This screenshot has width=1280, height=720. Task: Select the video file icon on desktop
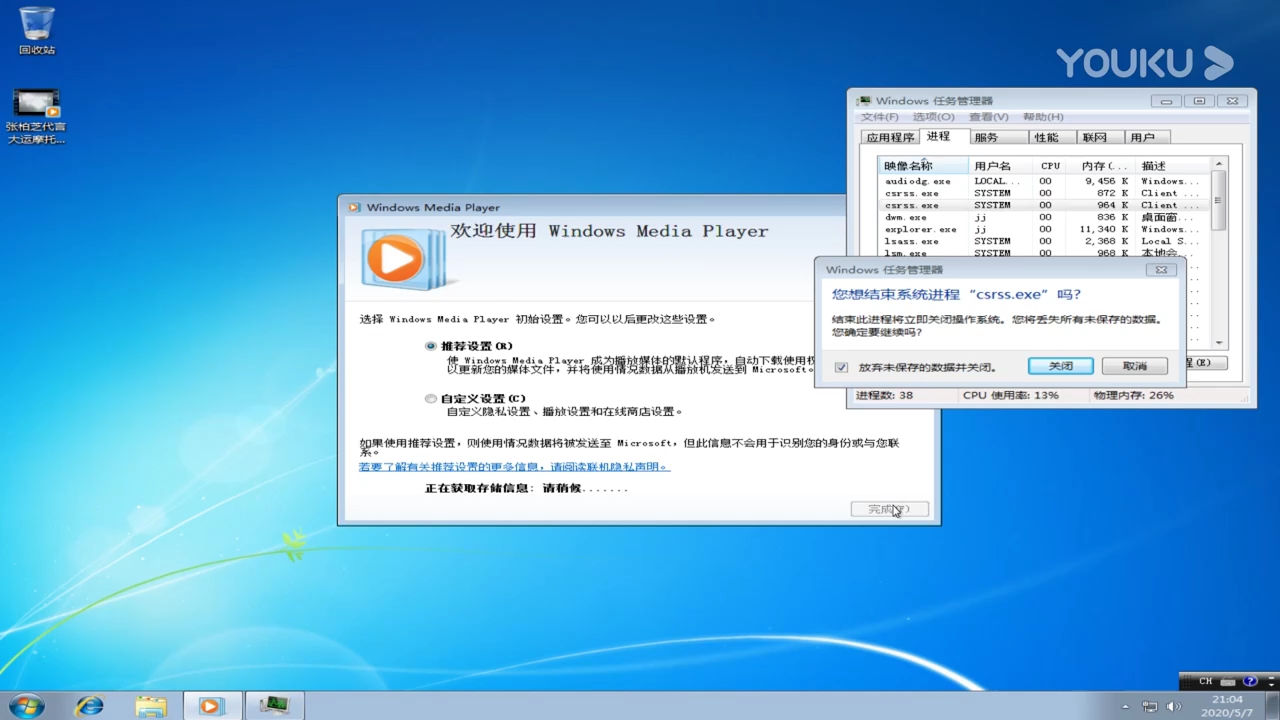pos(36,116)
